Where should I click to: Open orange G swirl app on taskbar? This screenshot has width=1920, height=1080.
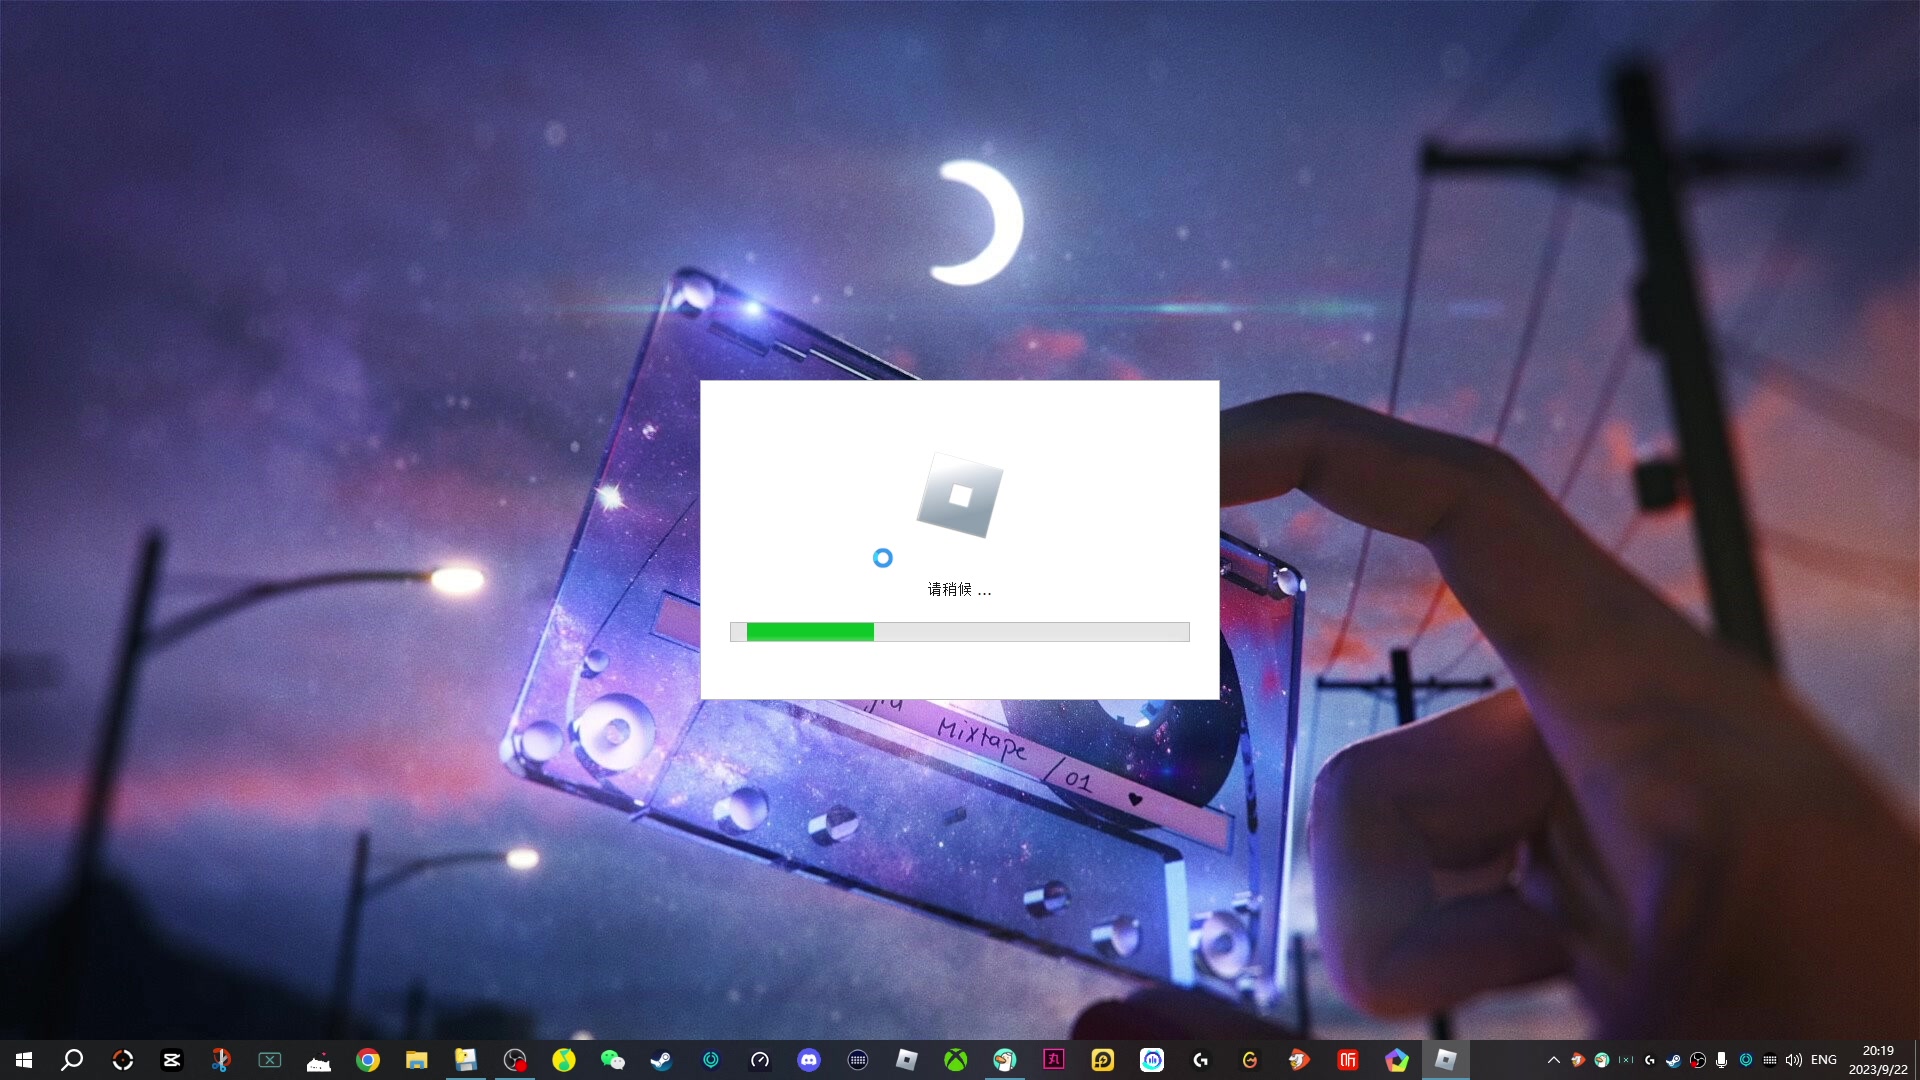[1250, 1060]
